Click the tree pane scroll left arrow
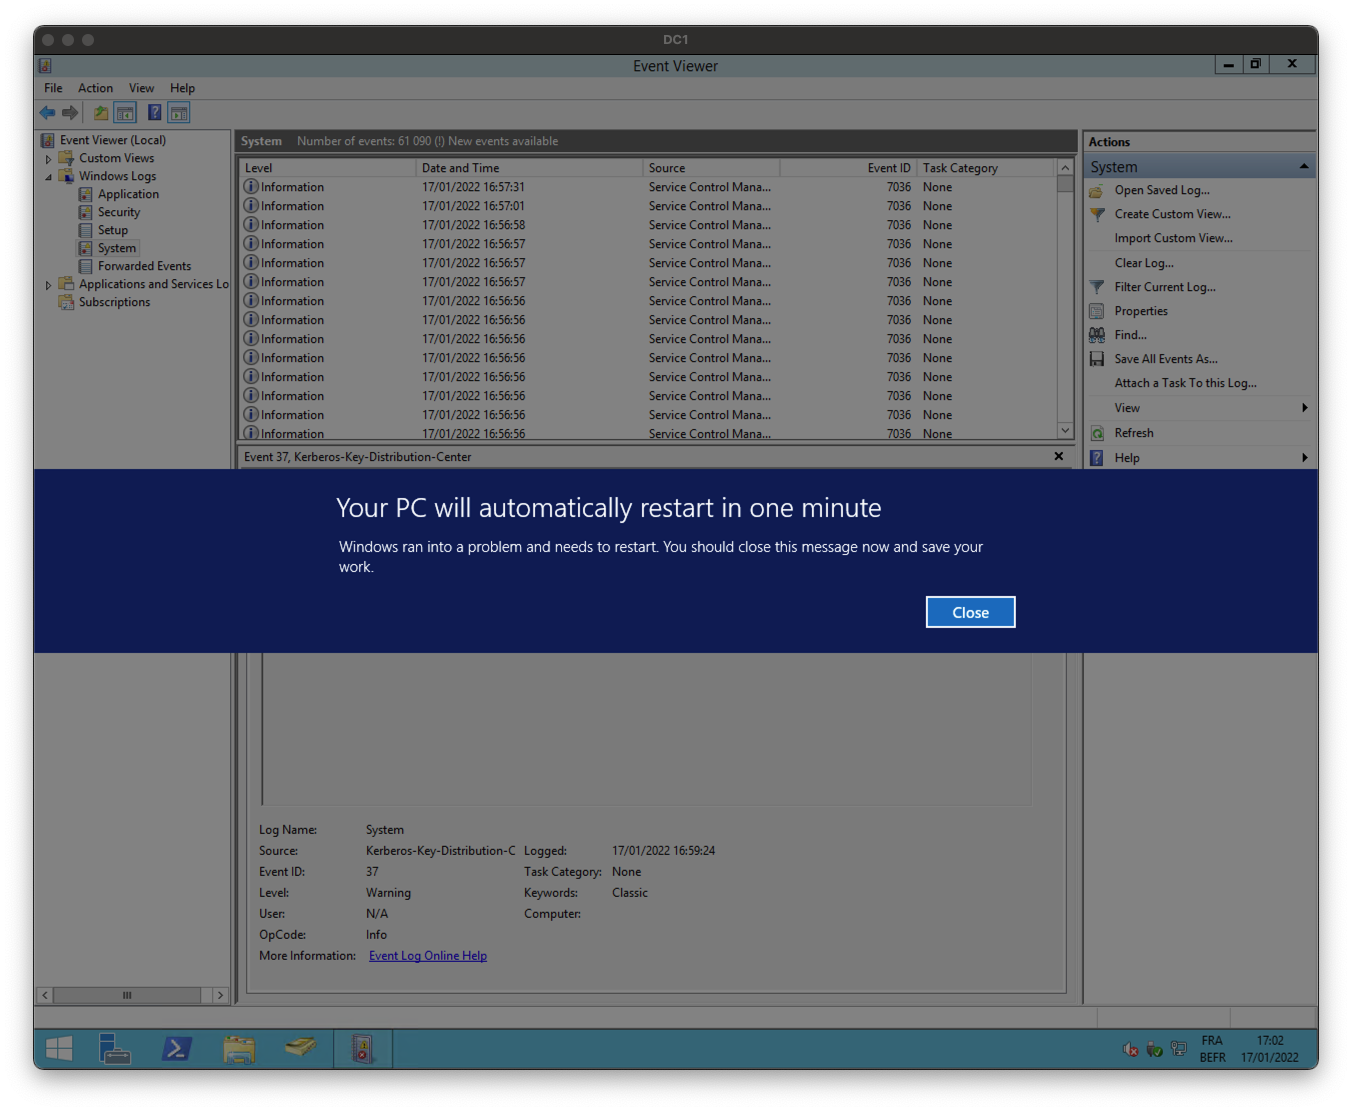This screenshot has height=1111, width=1352. (45, 995)
